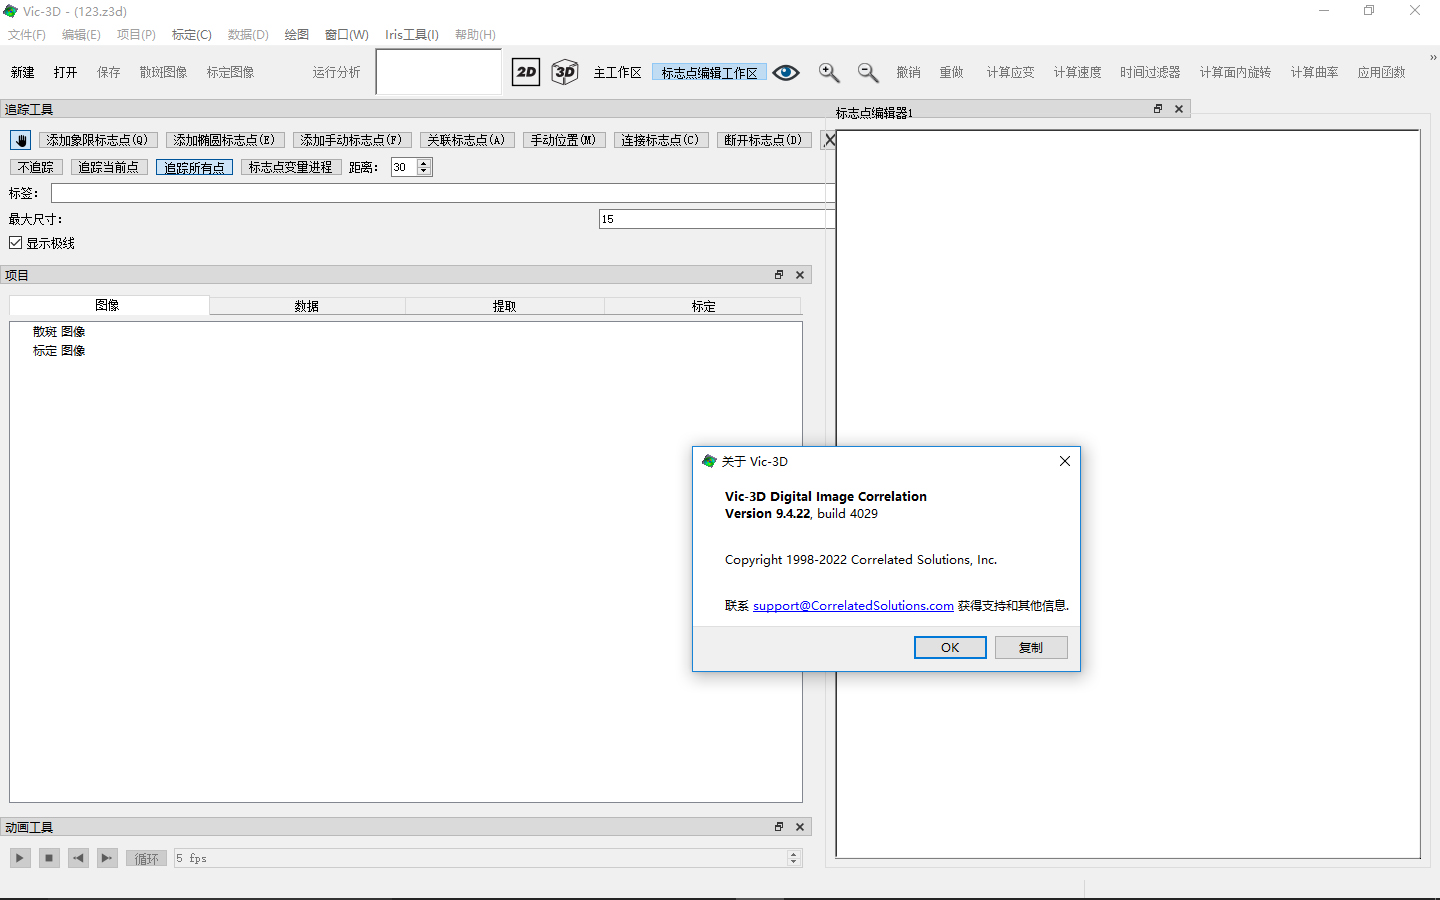Open the 文件(F) menu
Screen dimensions: 1440x900
(x=27, y=34)
